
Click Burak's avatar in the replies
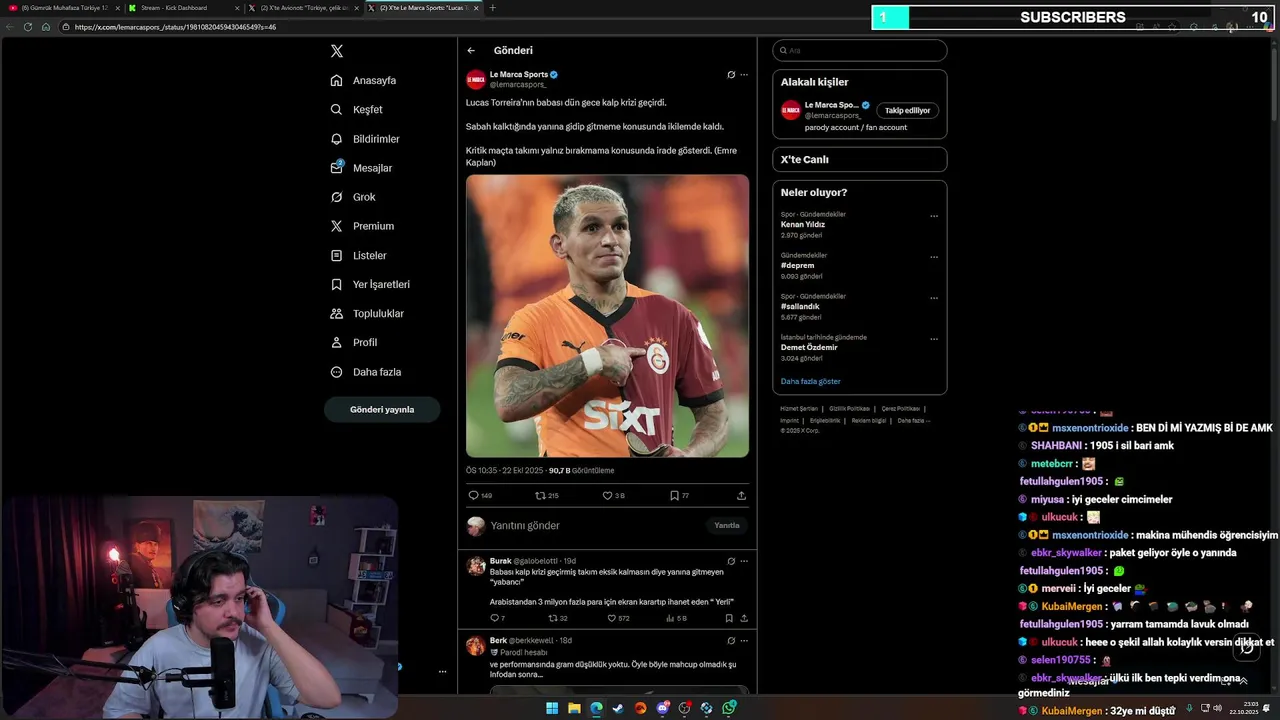pos(476,566)
